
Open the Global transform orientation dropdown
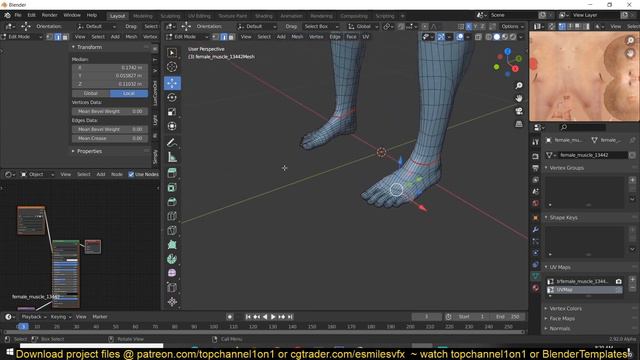pos(363,26)
